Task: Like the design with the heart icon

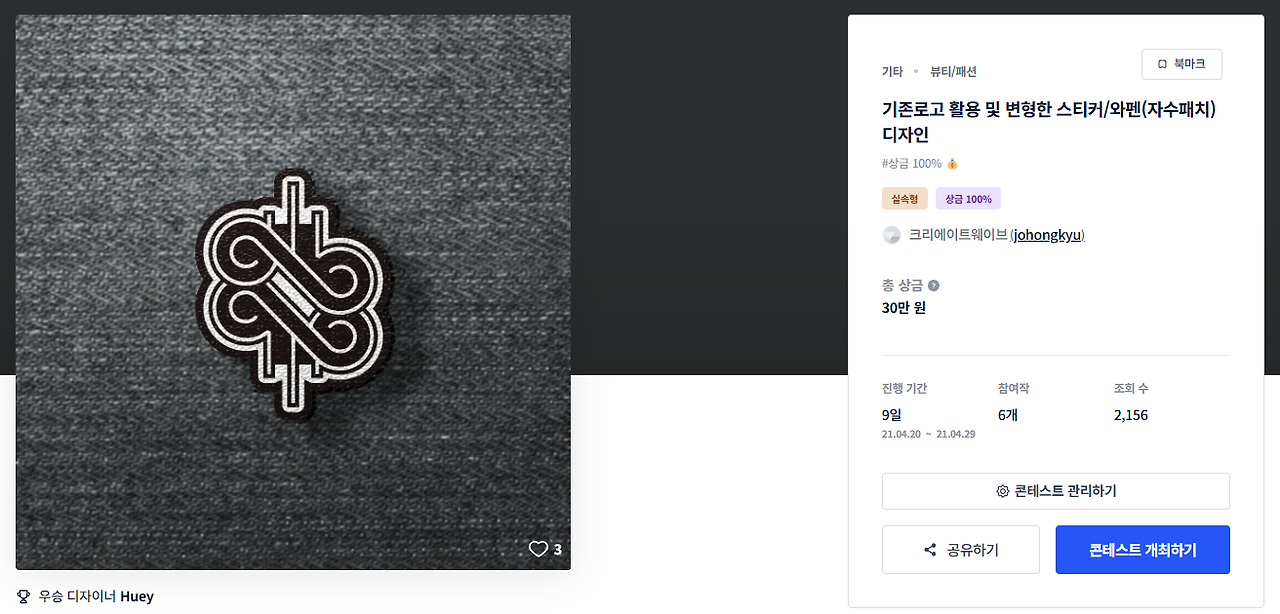Action: point(538,549)
